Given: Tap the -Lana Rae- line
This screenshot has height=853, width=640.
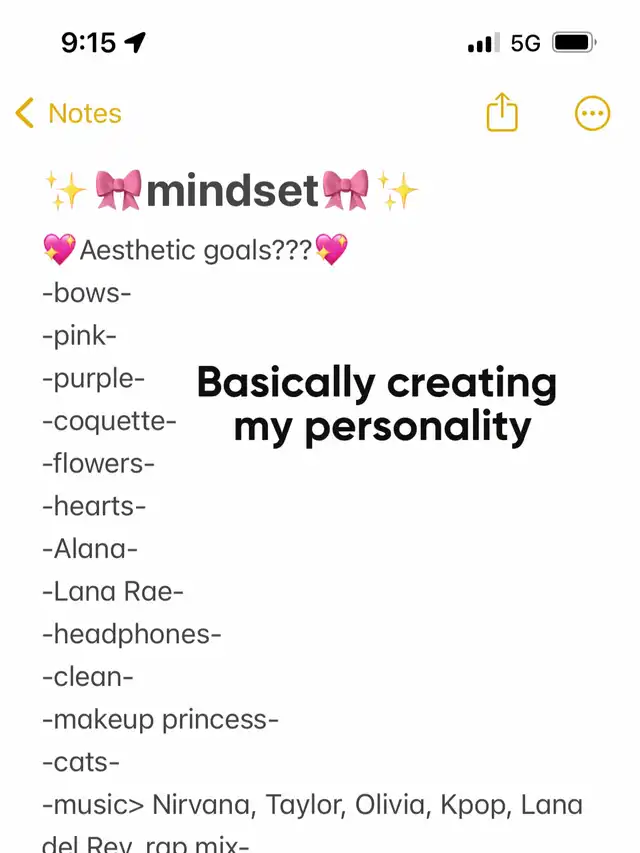Looking at the screenshot, I should coord(113,591).
